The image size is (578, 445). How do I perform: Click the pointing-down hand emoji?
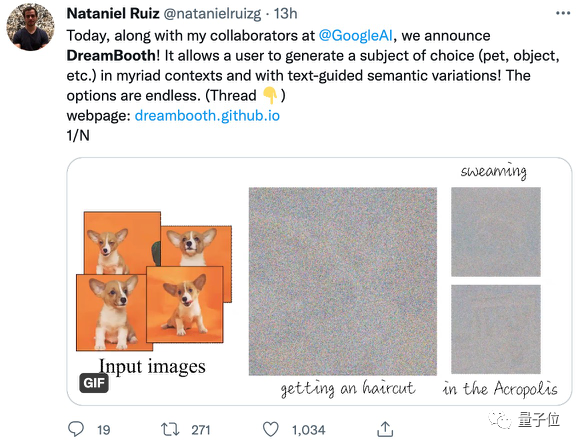click(270, 95)
